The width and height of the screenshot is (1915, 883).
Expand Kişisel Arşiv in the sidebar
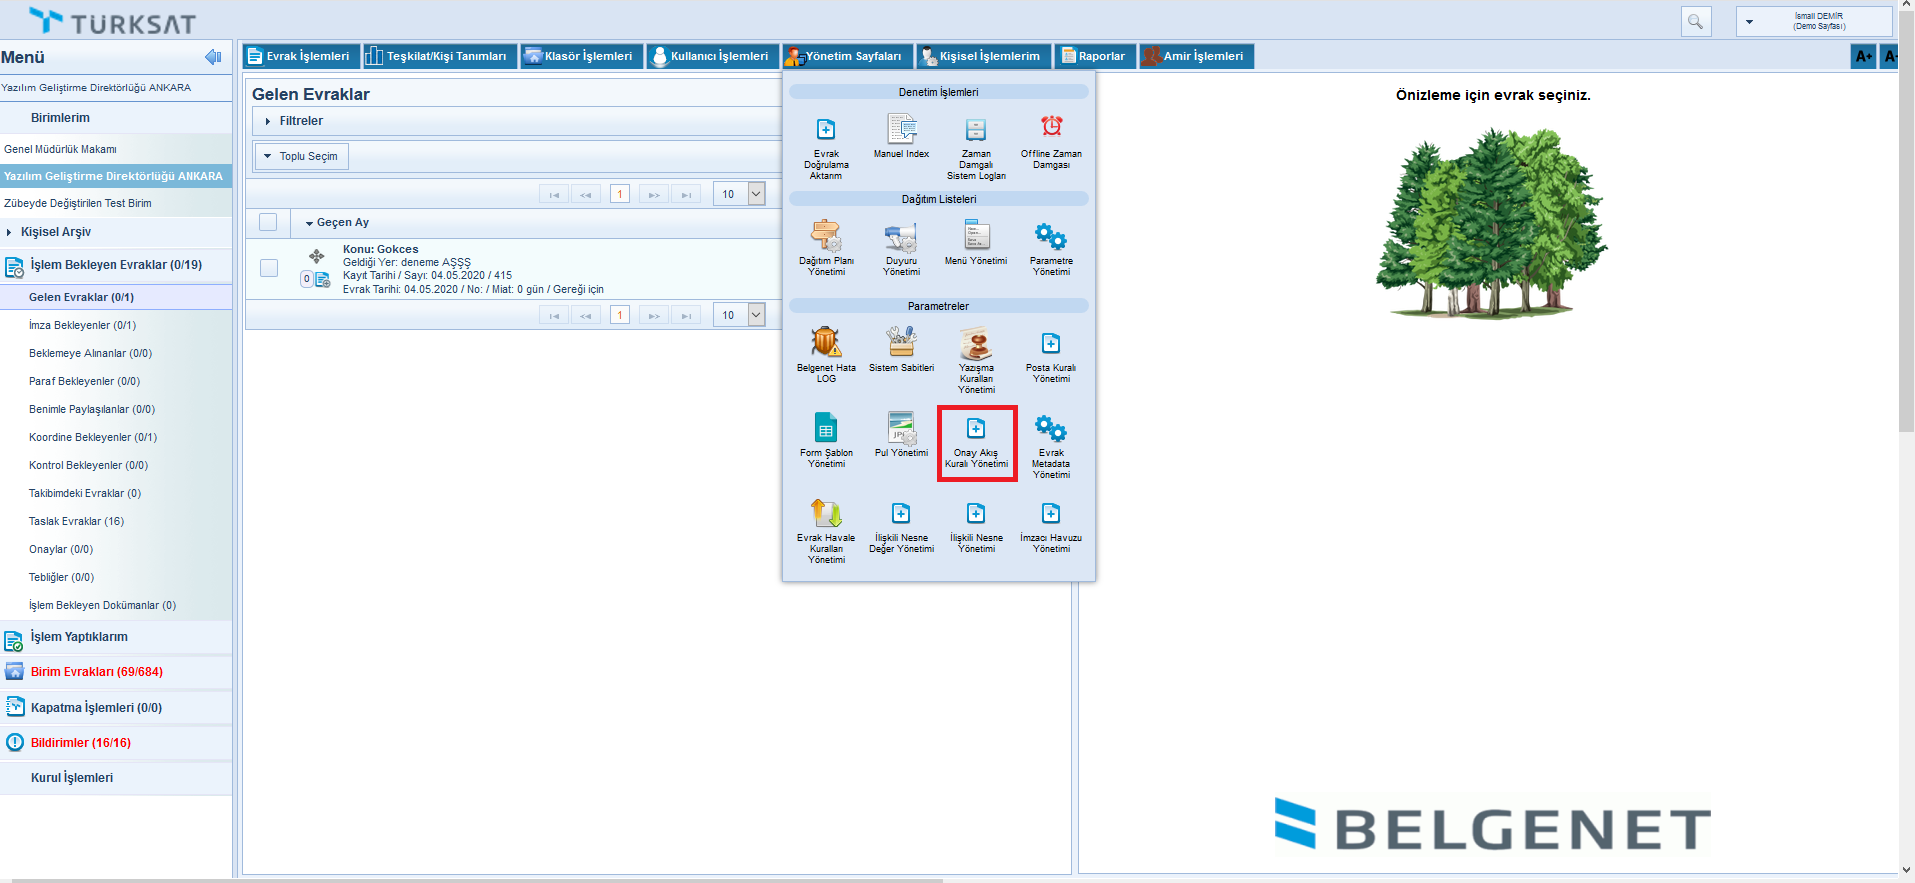pos(55,232)
